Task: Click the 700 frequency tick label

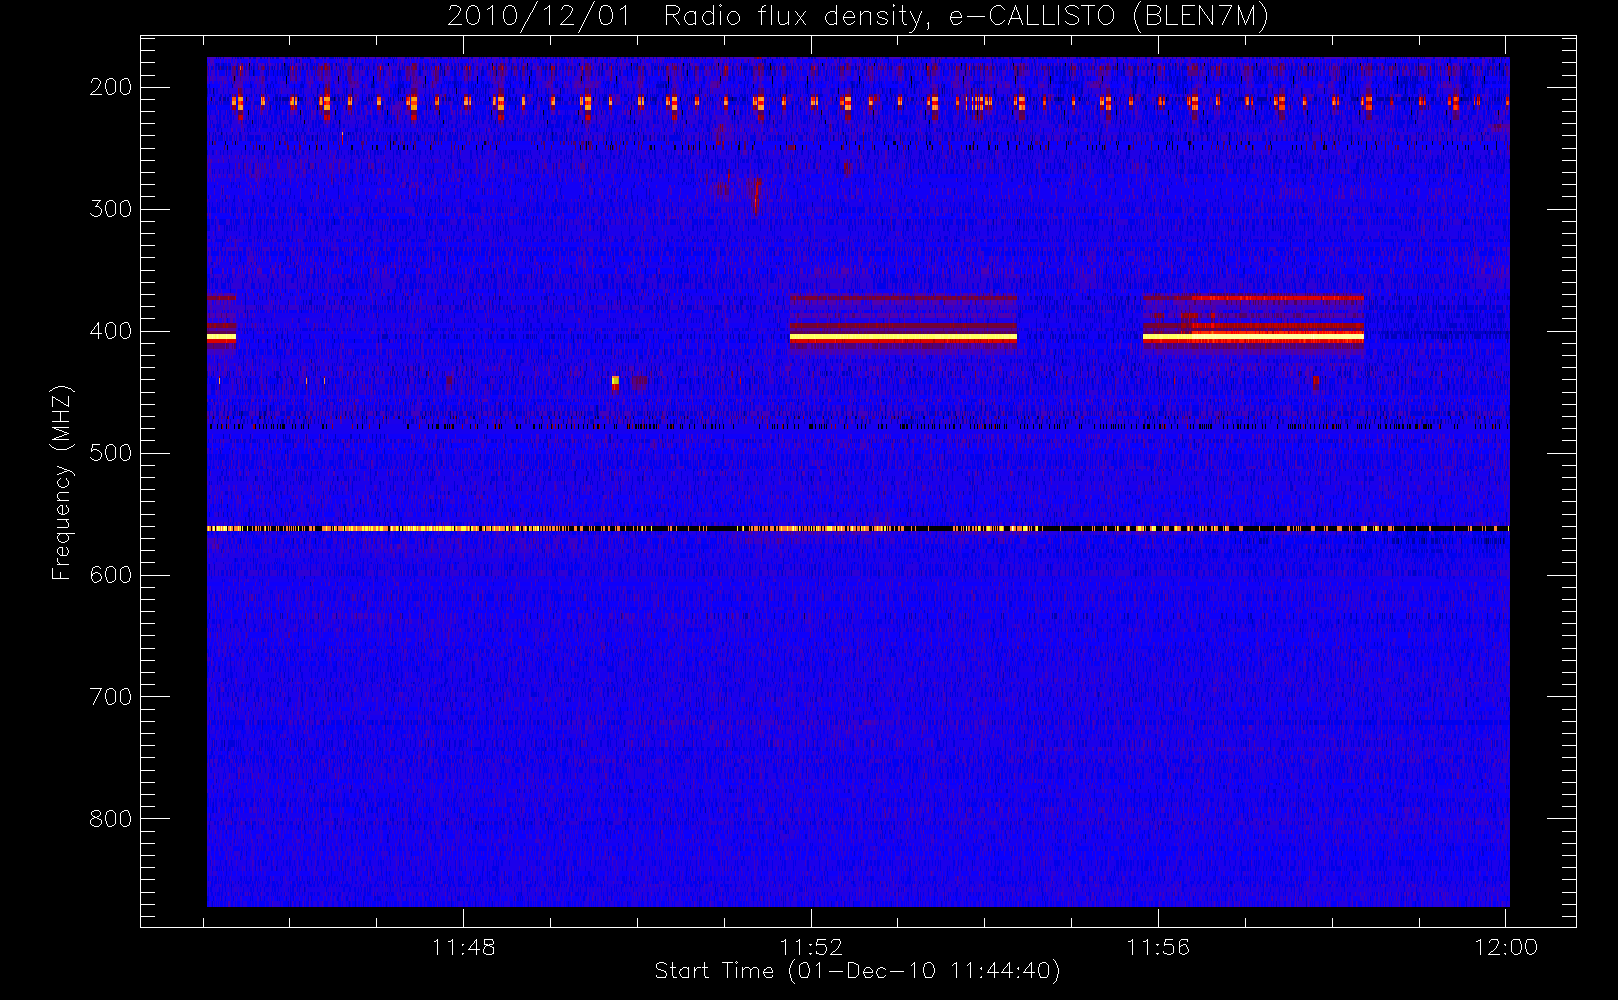Action: (x=110, y=697)
